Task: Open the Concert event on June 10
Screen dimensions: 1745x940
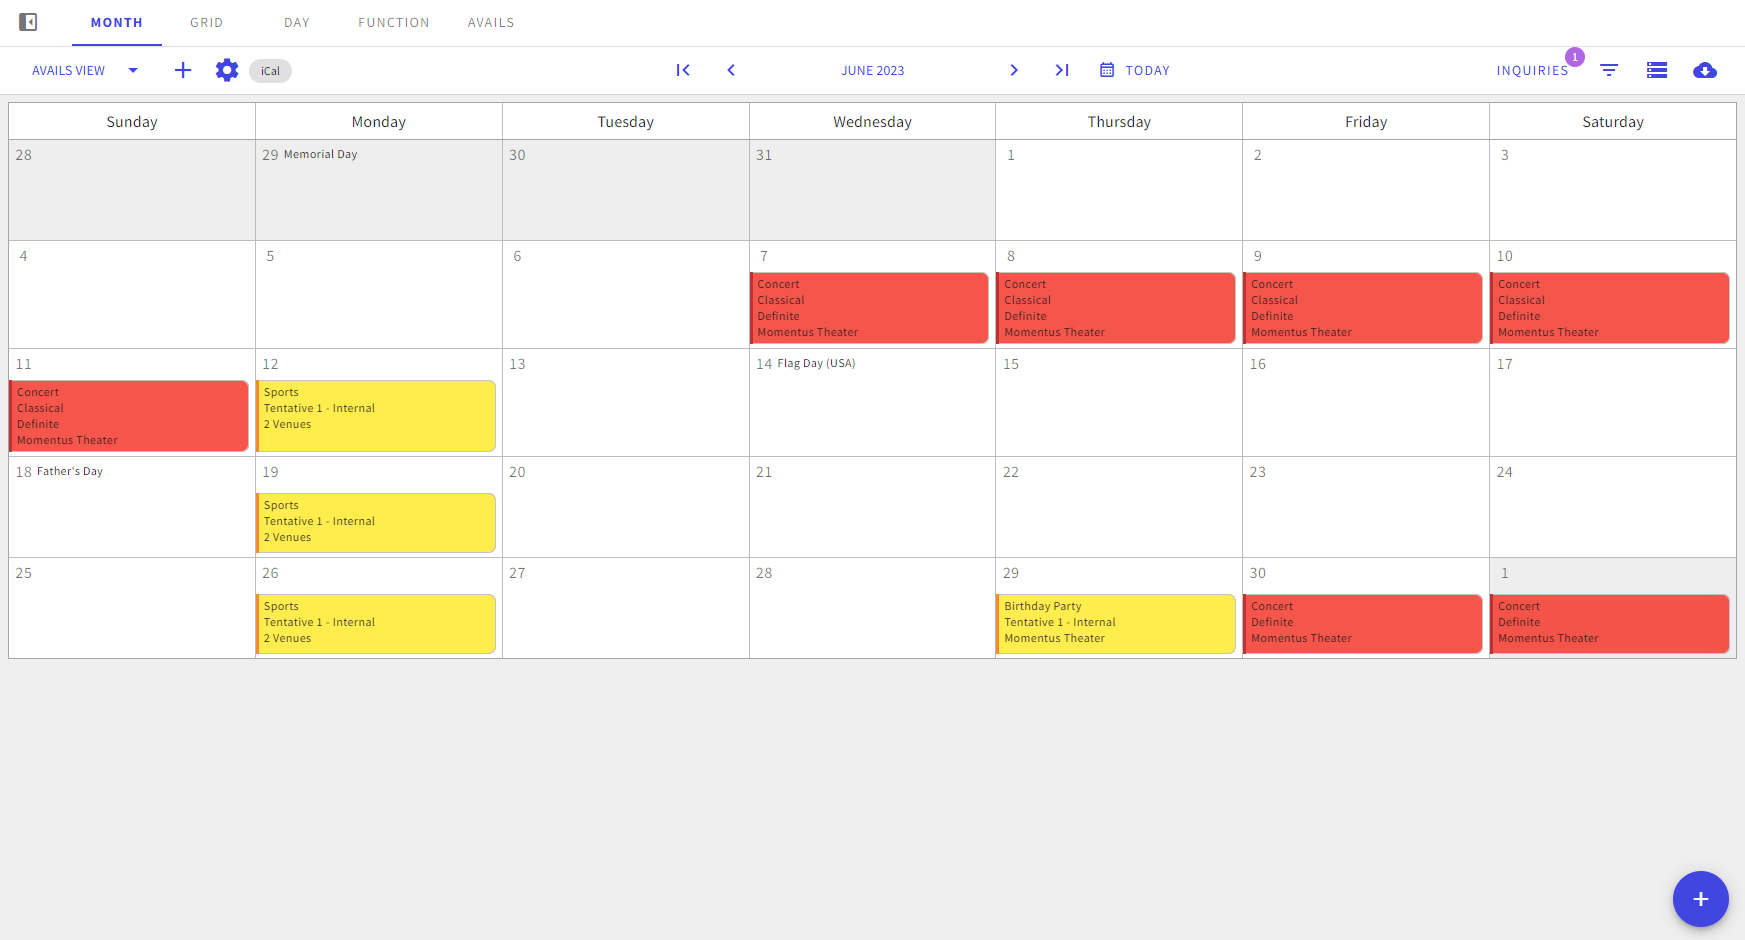Action: 1610,308
